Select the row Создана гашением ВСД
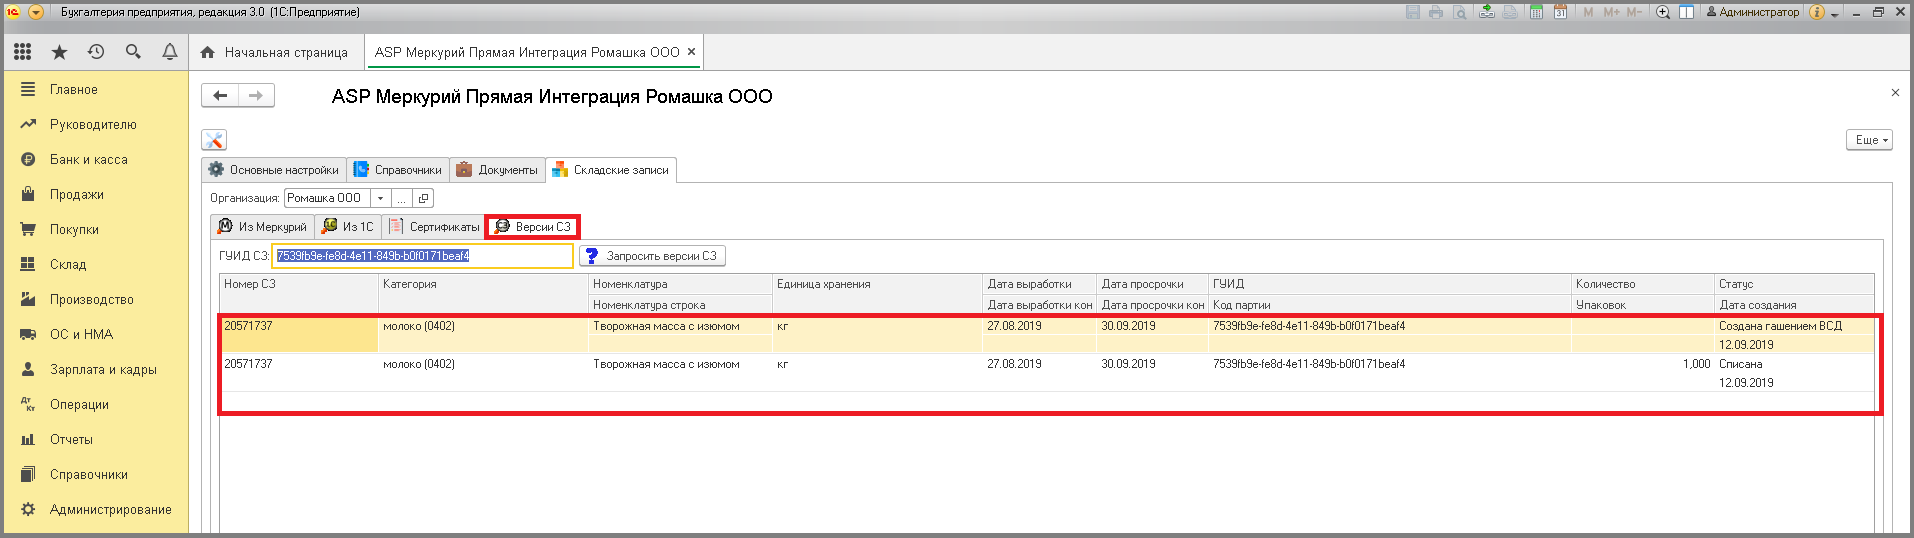 tap(1046, 335)
